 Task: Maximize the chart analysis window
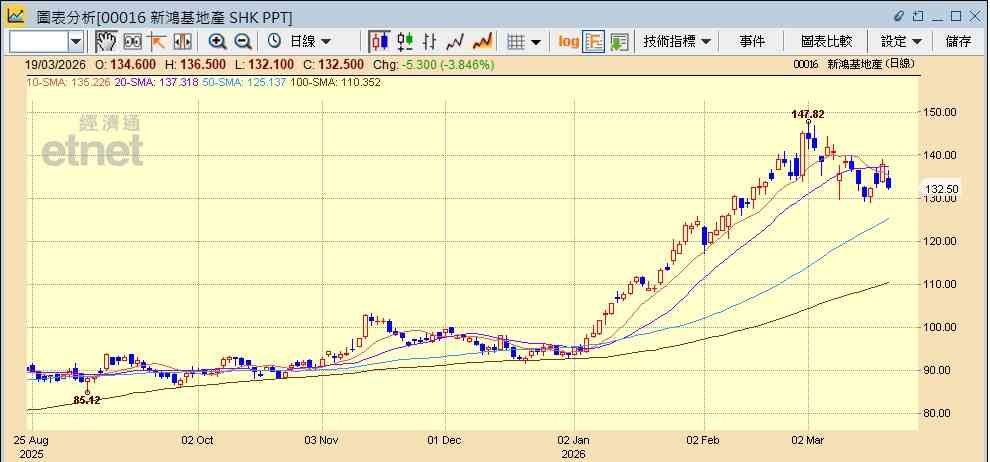point(956,16)
